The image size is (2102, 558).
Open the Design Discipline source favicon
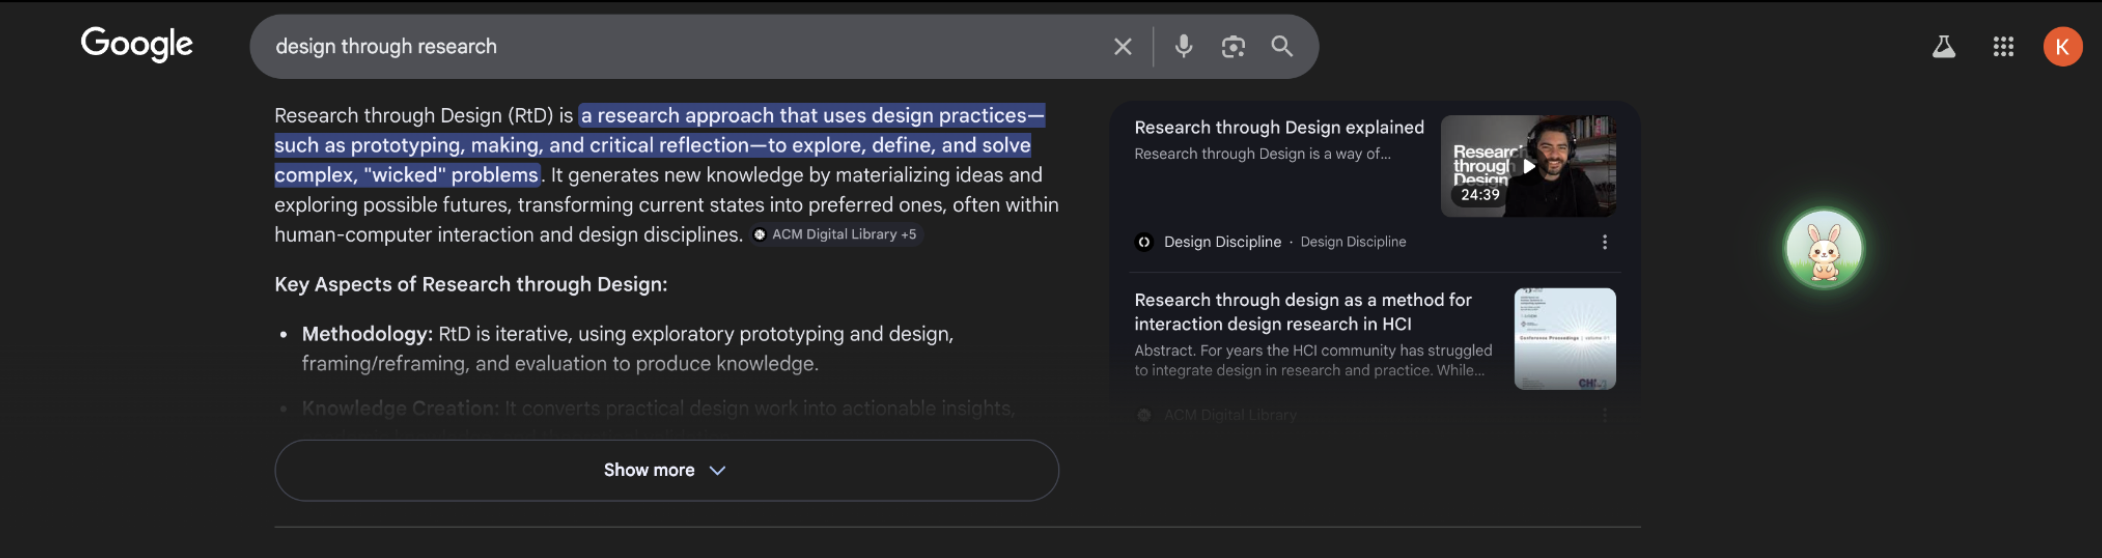point(1144,242)
